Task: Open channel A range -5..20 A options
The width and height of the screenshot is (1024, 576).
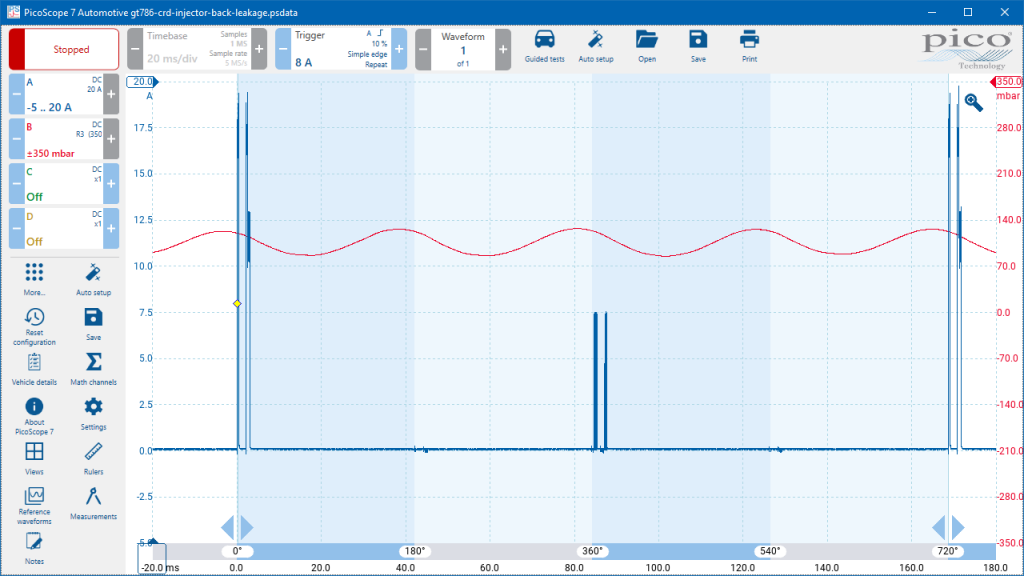Action: click(64, 94)
